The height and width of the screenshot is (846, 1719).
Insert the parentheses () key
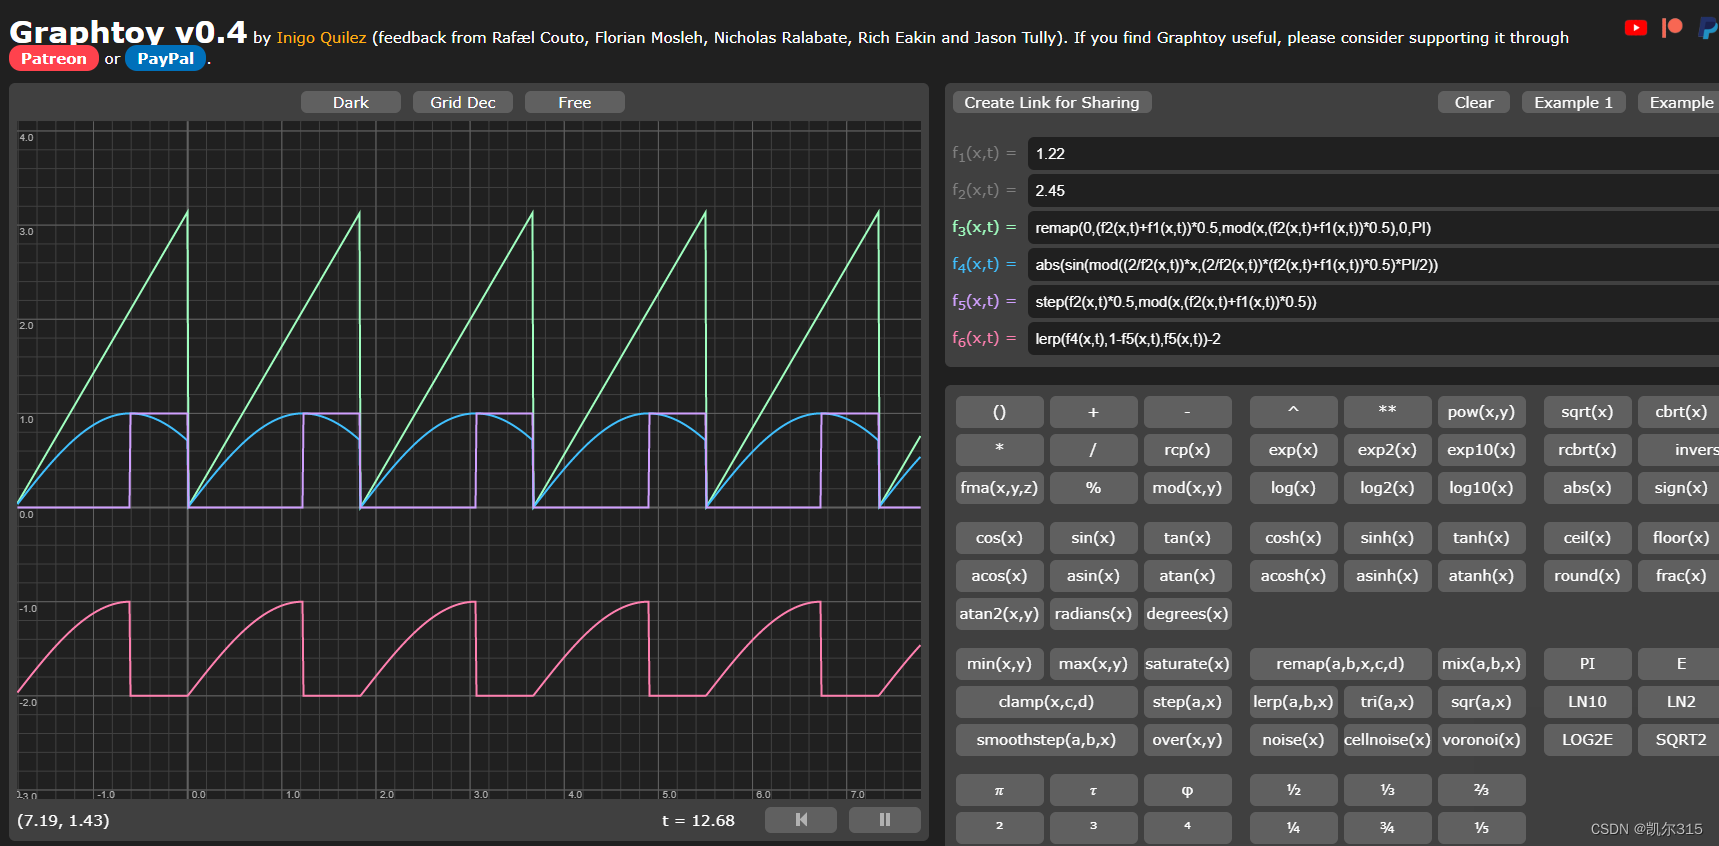click(999, 412)
